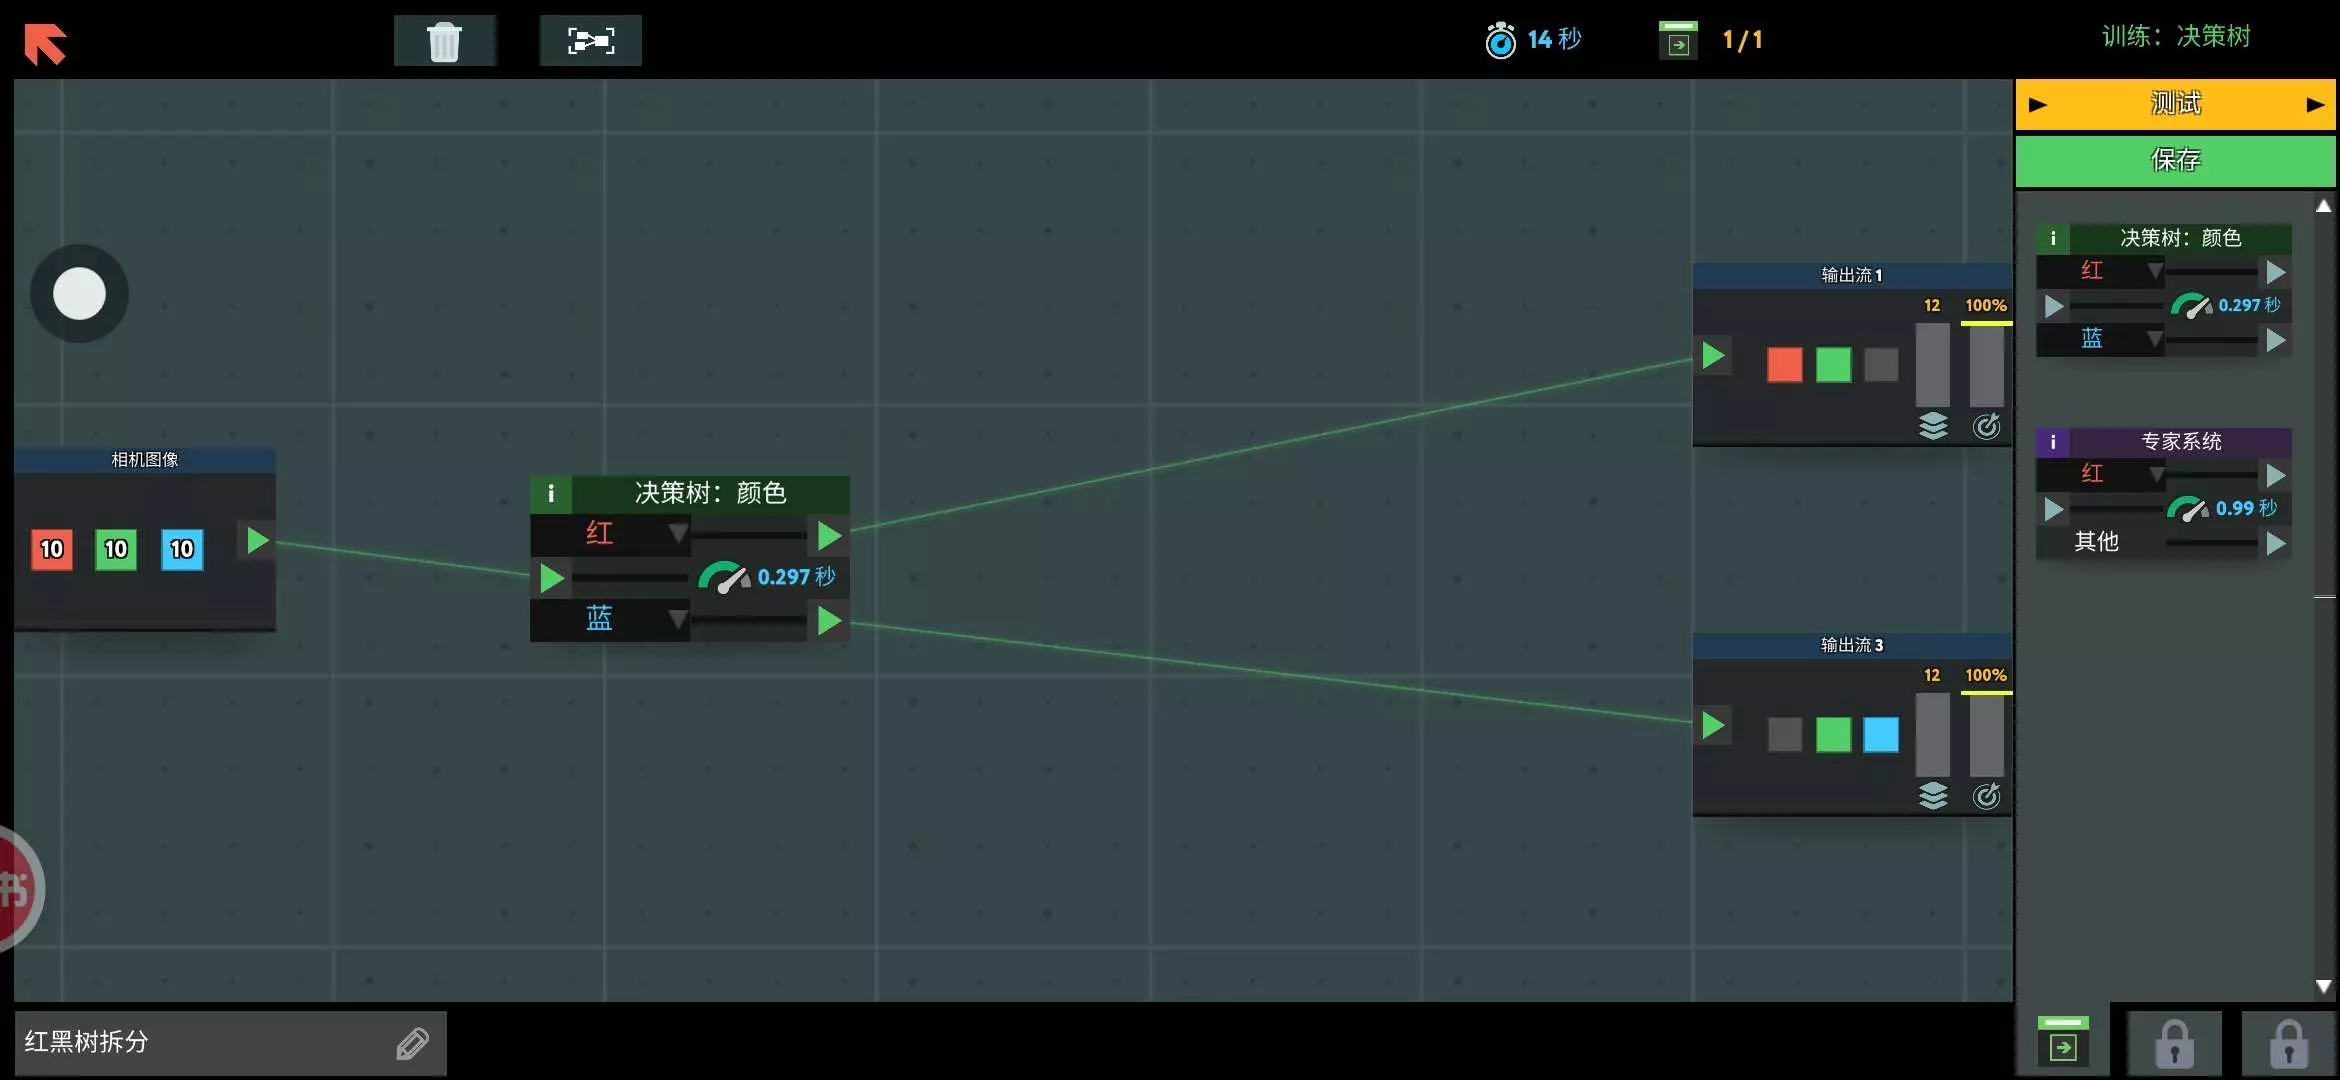Click the fit-to-view frame icon
Screen dimensions: 2340x1080
pos(590,41)
